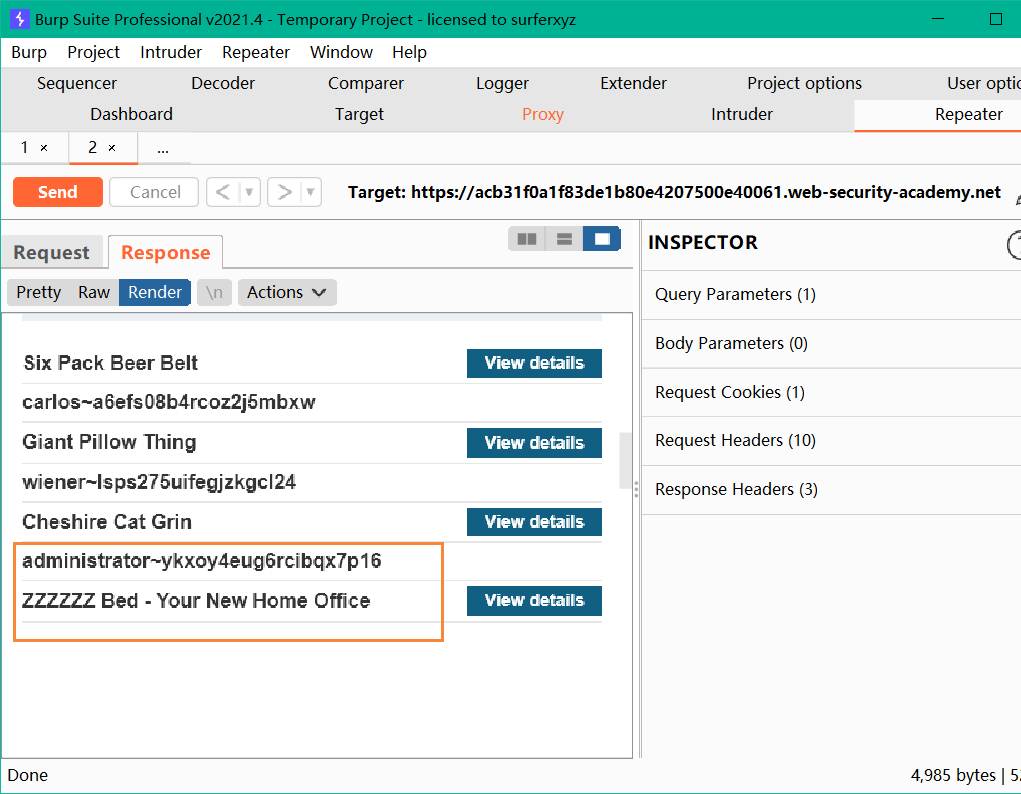Switch to the Response pane tab
1021x794 pixels.
[165, 253]
